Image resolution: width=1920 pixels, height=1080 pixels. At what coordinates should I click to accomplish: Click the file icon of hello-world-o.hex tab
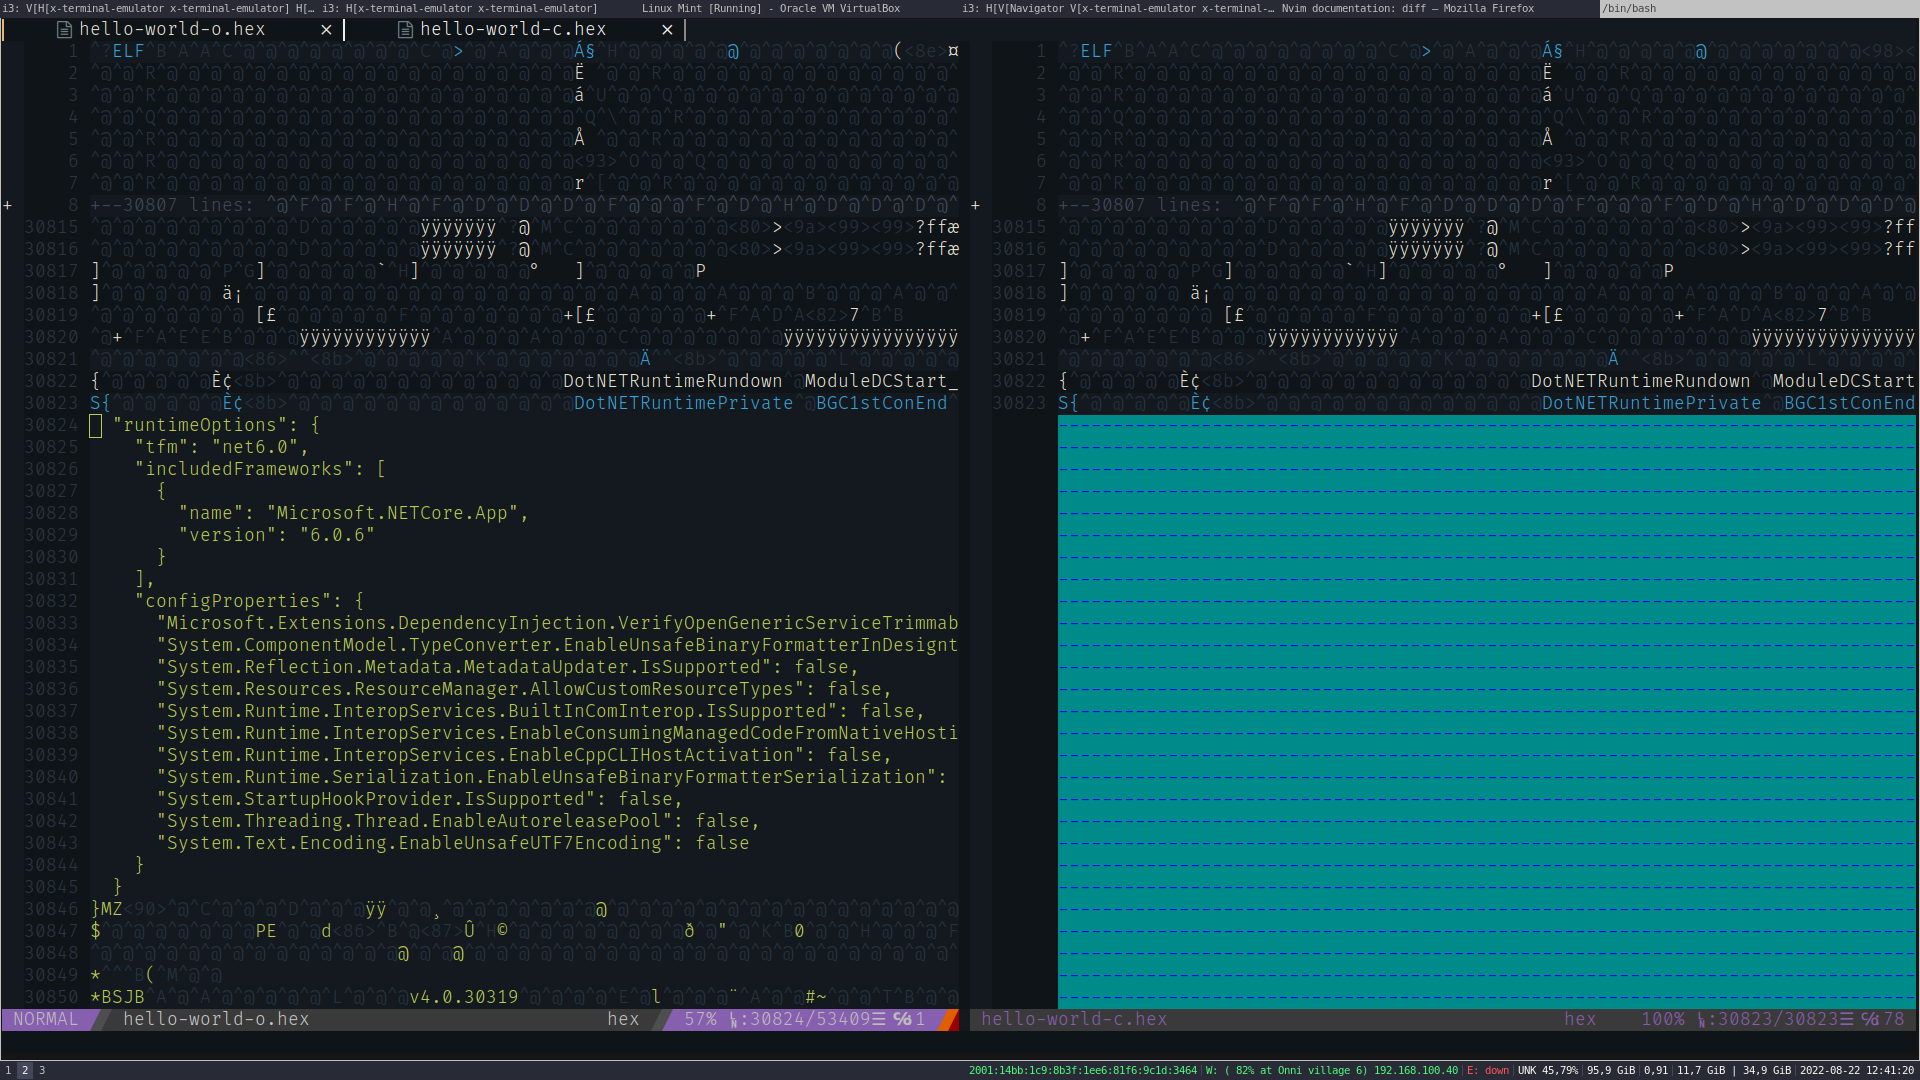(64, 30)
